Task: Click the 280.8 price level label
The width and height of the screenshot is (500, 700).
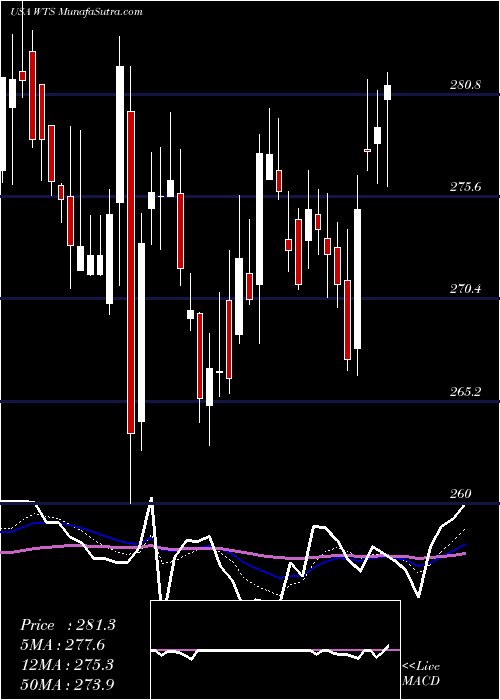Action: (465, 84)
